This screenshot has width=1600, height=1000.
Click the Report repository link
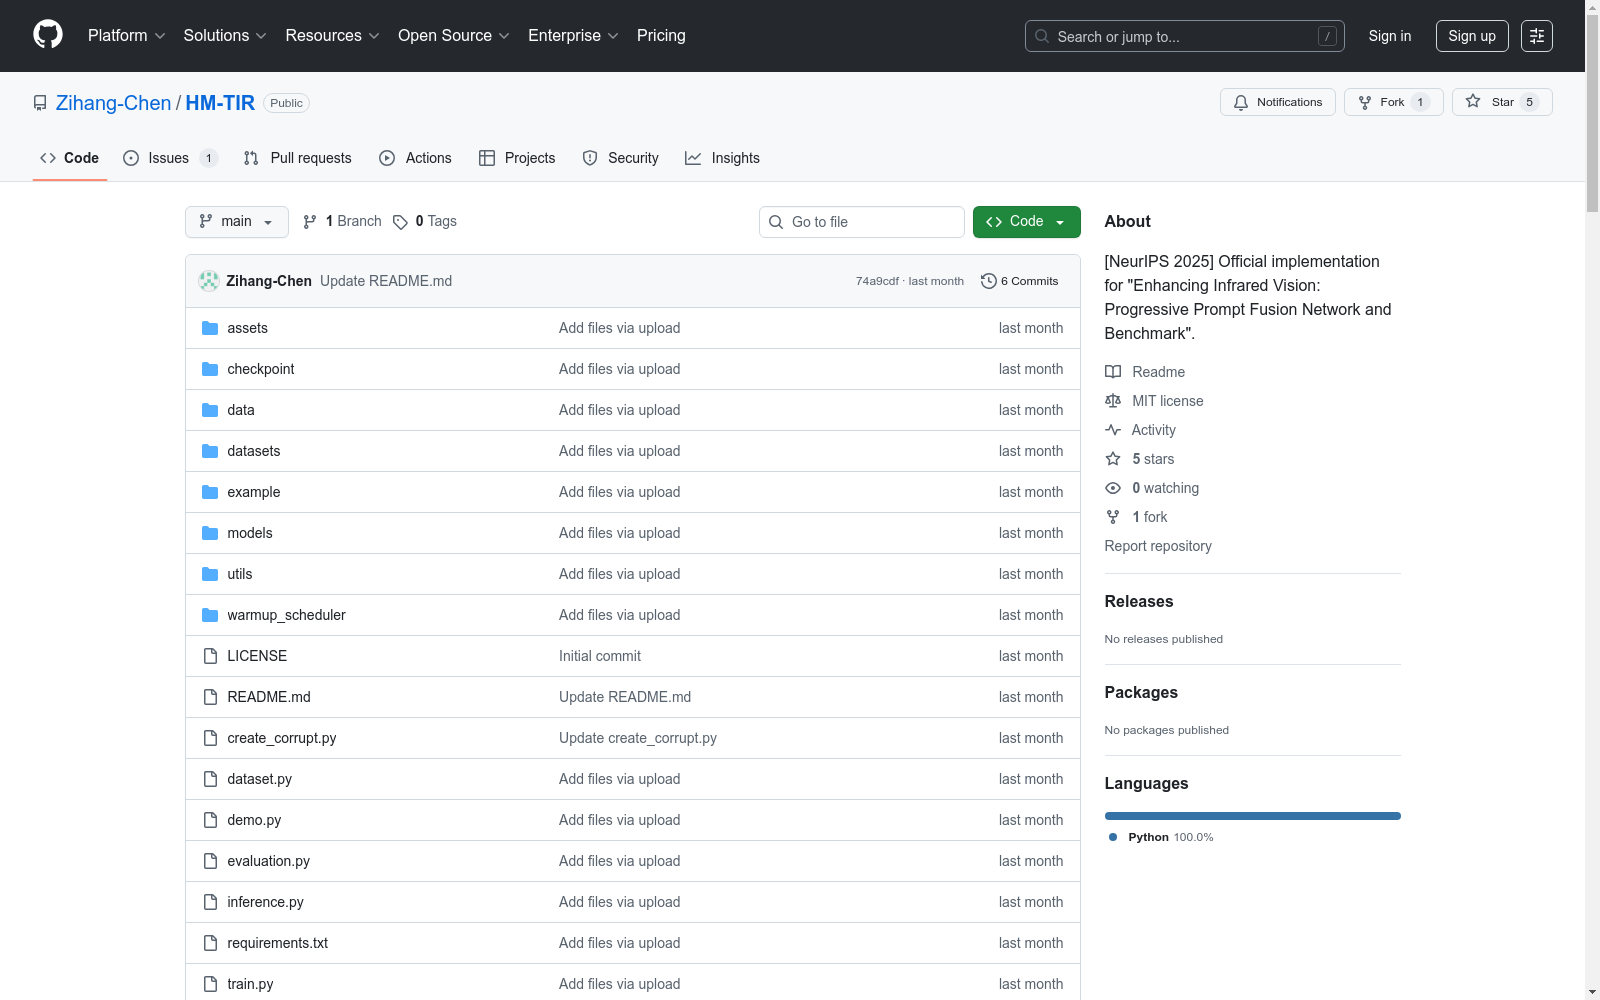coord(1158,546)
